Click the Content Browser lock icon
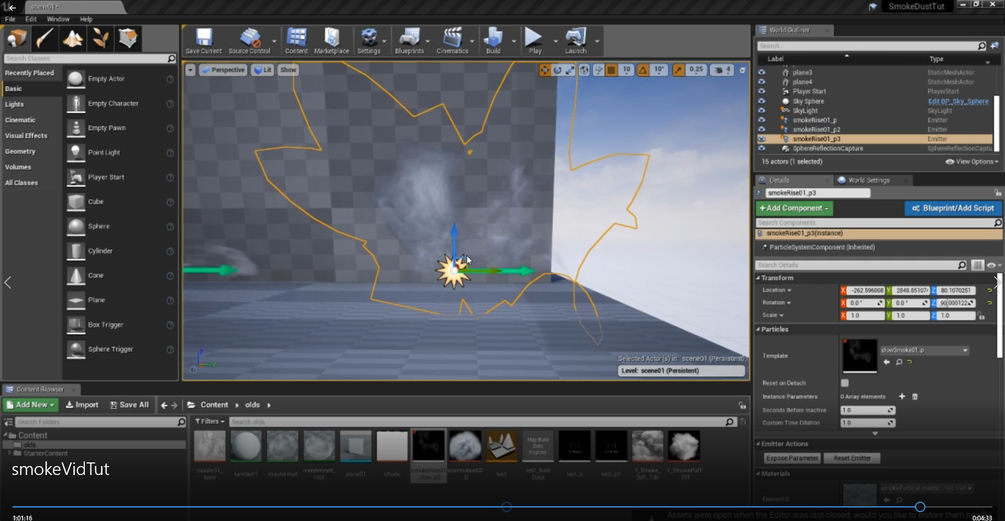 [x=742, y=406]
